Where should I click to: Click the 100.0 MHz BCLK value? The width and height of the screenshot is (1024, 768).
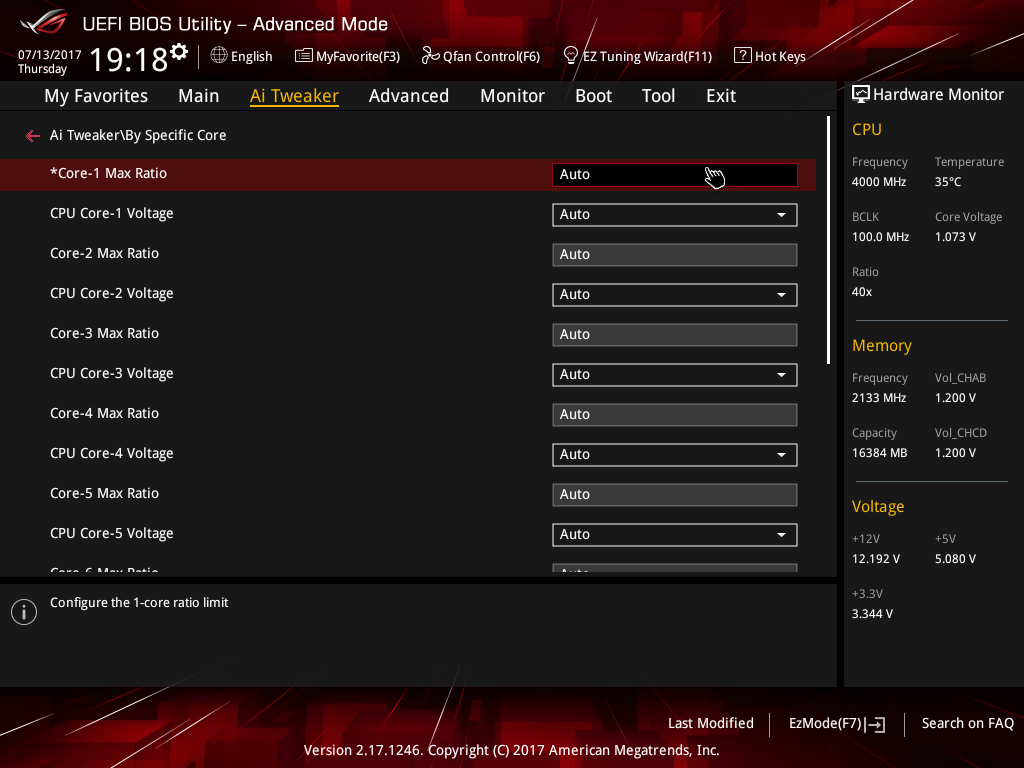click(880, 237)
